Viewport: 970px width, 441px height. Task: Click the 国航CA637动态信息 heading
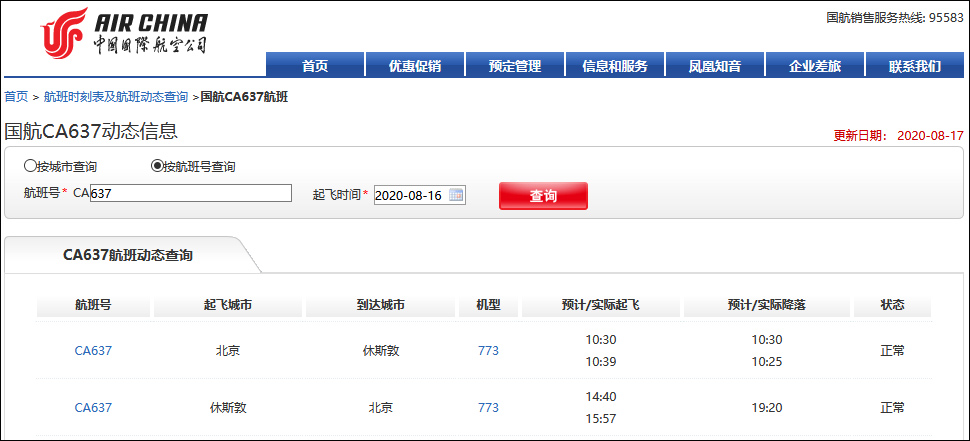point(91,131)
